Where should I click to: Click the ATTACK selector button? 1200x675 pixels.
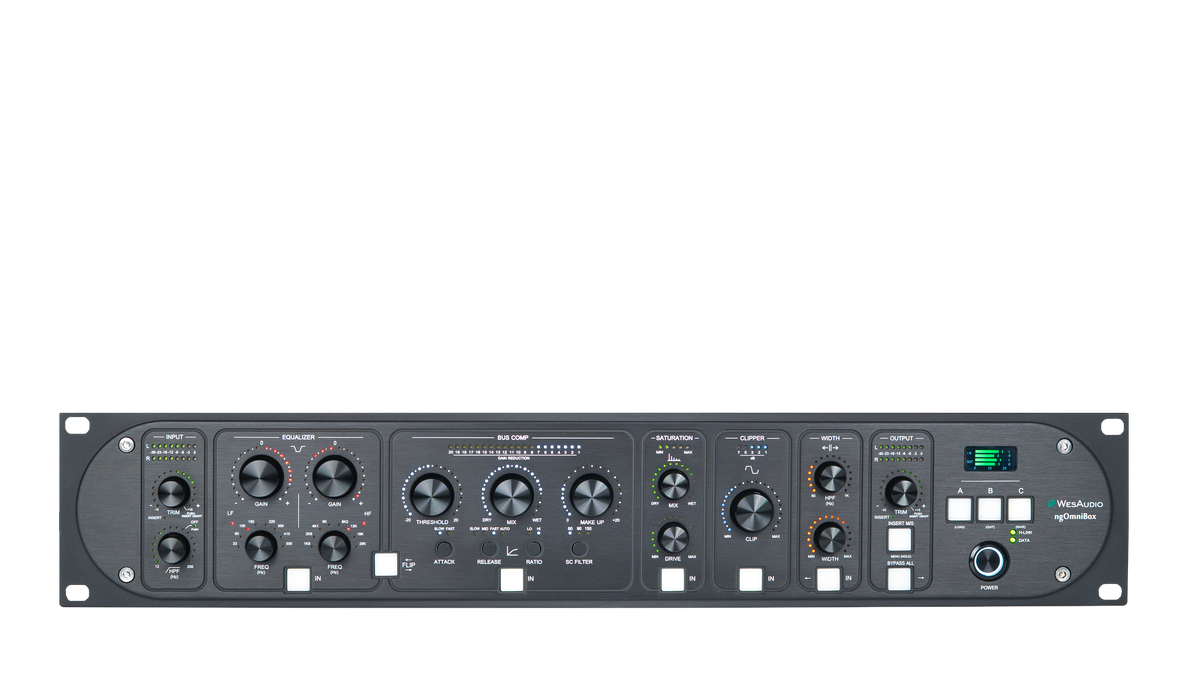[x=444, y=549]
